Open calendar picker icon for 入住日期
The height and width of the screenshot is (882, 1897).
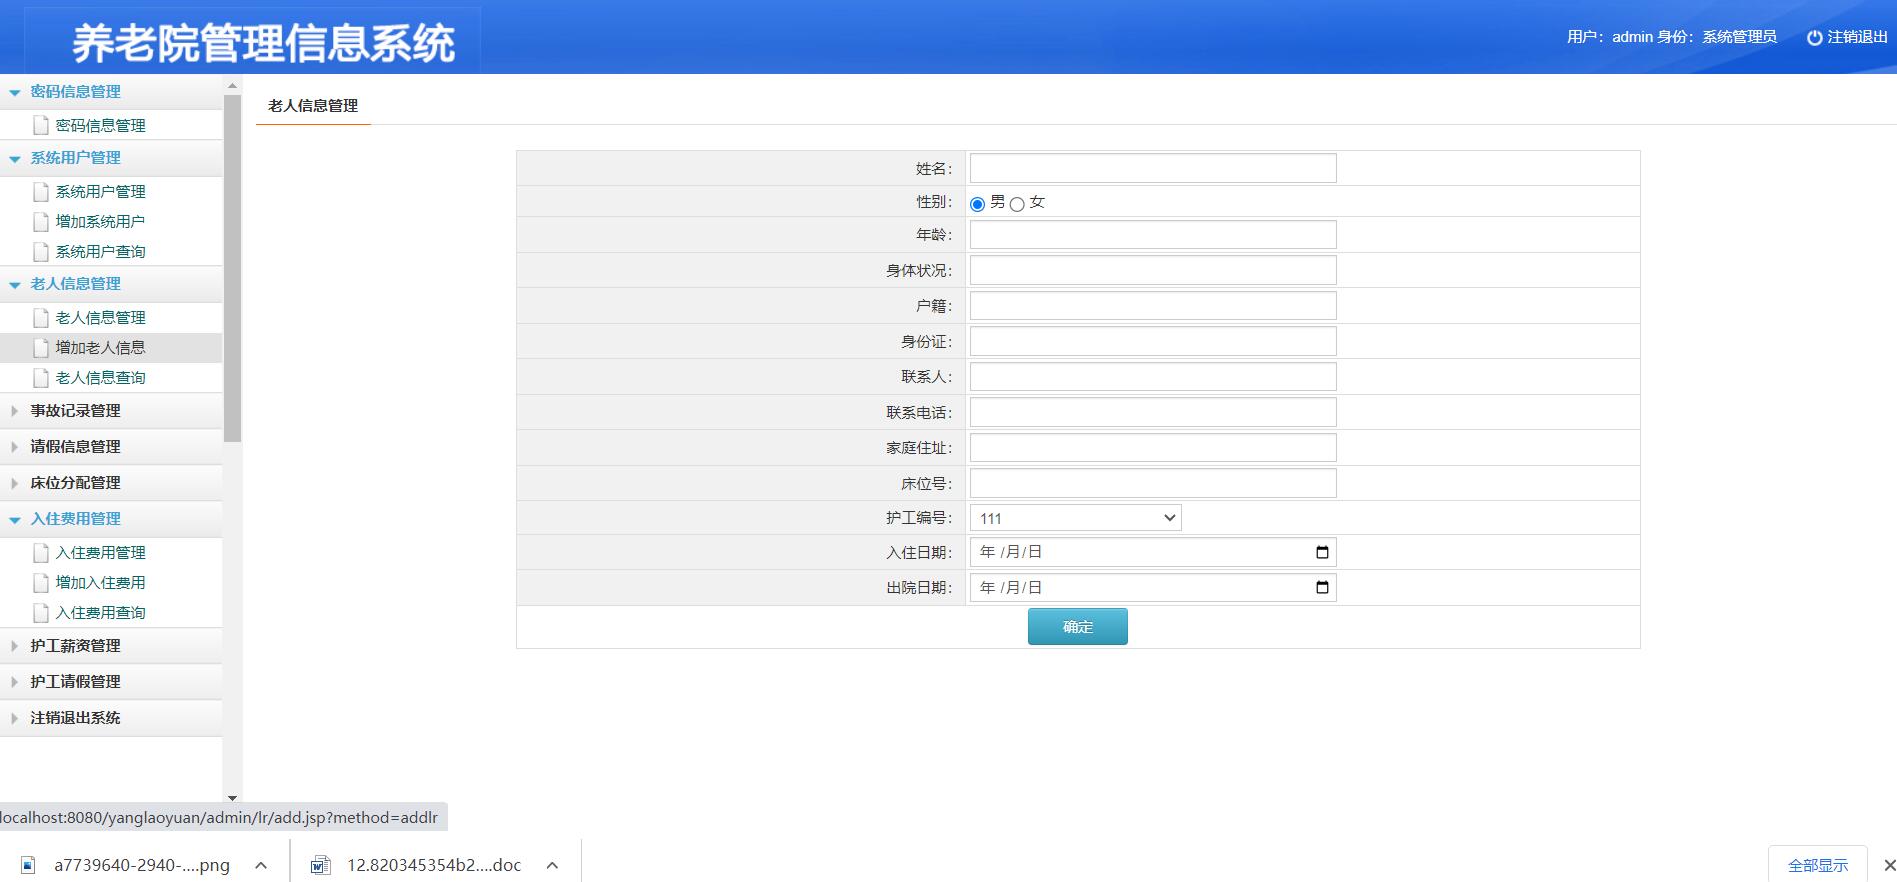click(1322, 552)
